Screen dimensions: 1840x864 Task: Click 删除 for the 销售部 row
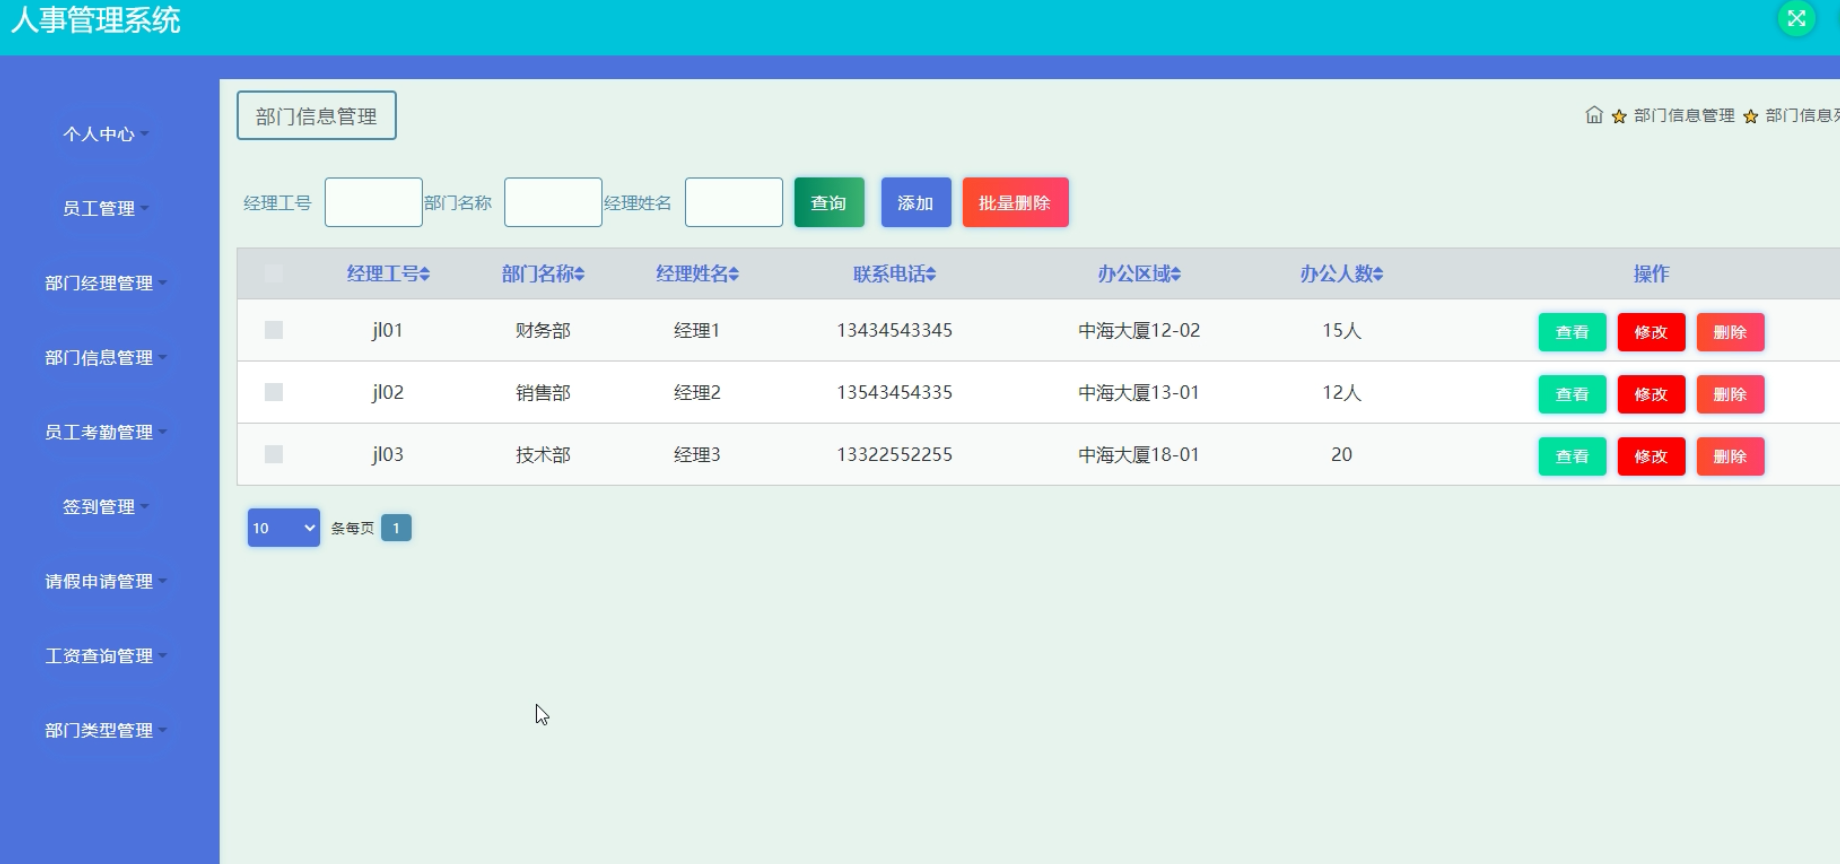(1730, 394)
